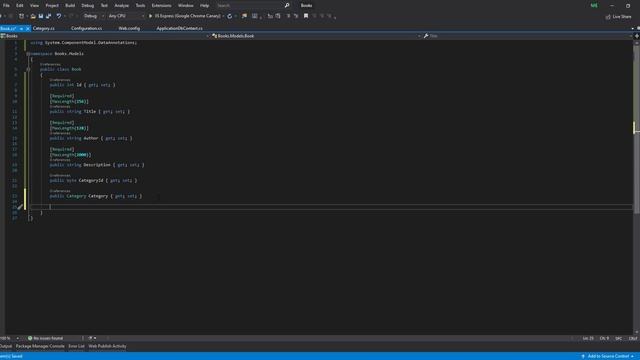The height and width of the screenshot is (360, 640).
Task: Click the Save All icon
Action: (x=49, y=16)
